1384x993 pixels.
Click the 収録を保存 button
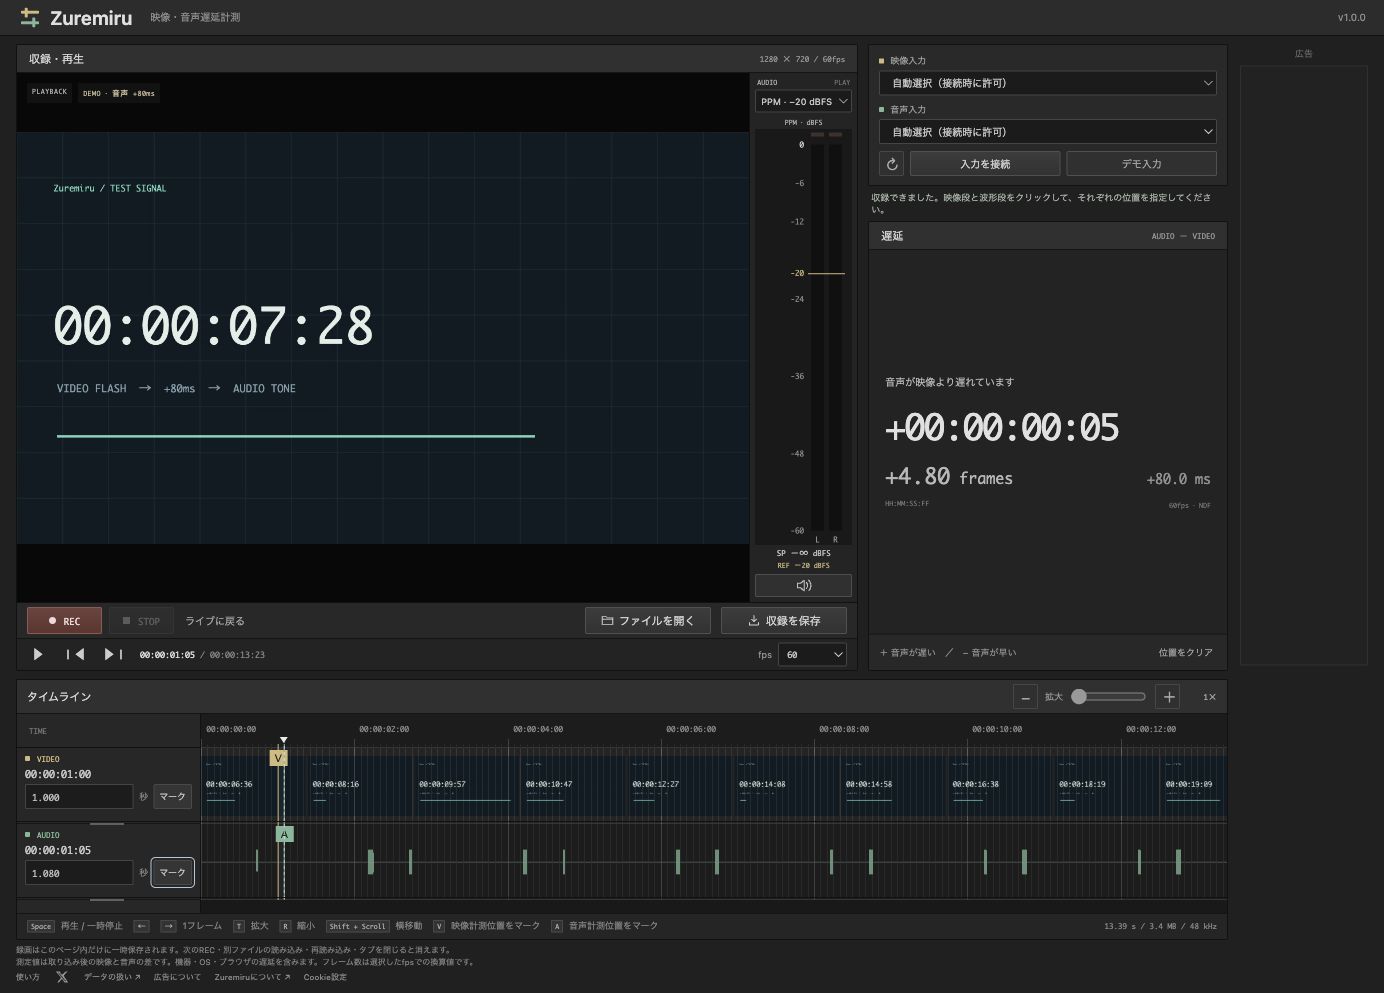pyautogui.click(x=784, y=621)
